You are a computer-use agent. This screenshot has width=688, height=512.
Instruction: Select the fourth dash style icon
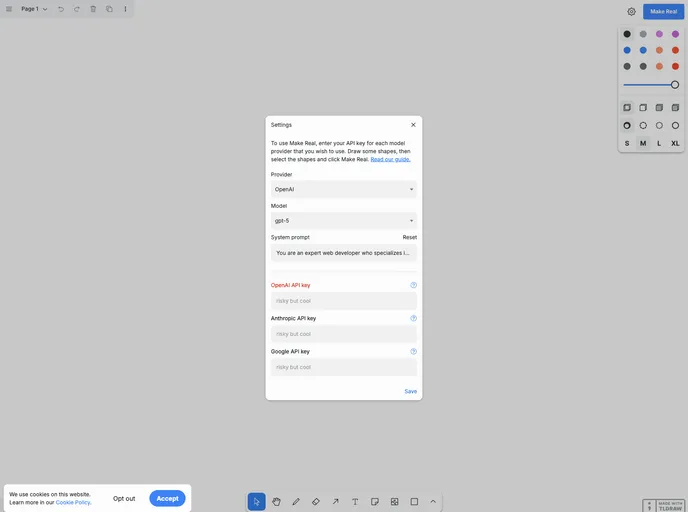(675, 125)
